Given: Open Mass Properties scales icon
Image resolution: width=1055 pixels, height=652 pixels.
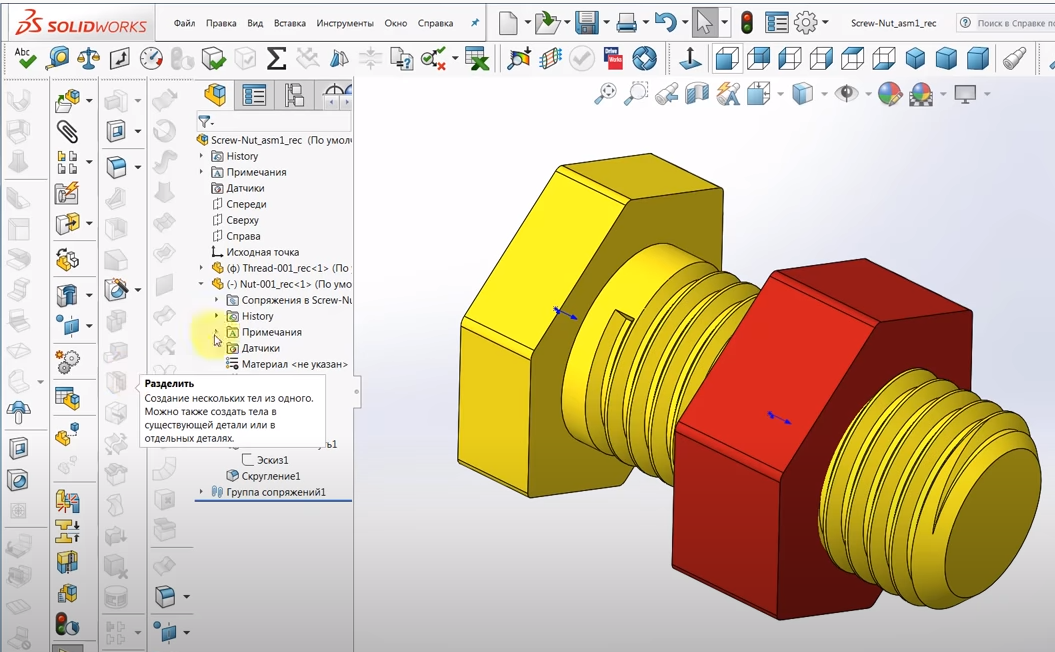Looking at the screenshot, I should 88,59.
